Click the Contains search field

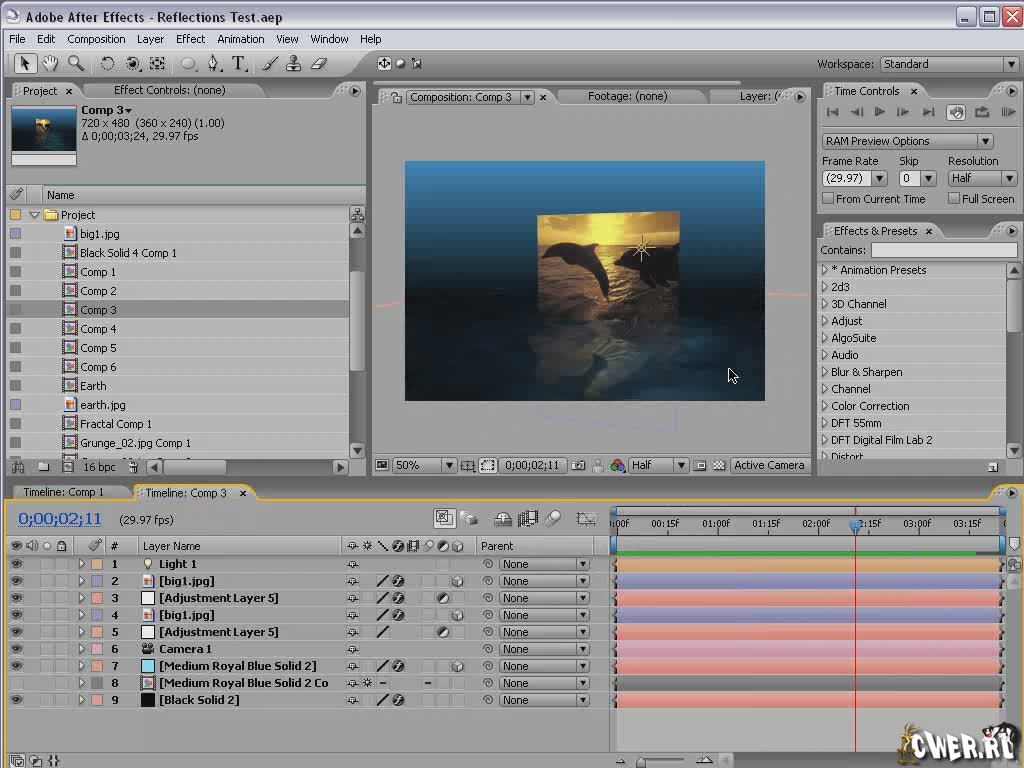[x=942, y=250]
